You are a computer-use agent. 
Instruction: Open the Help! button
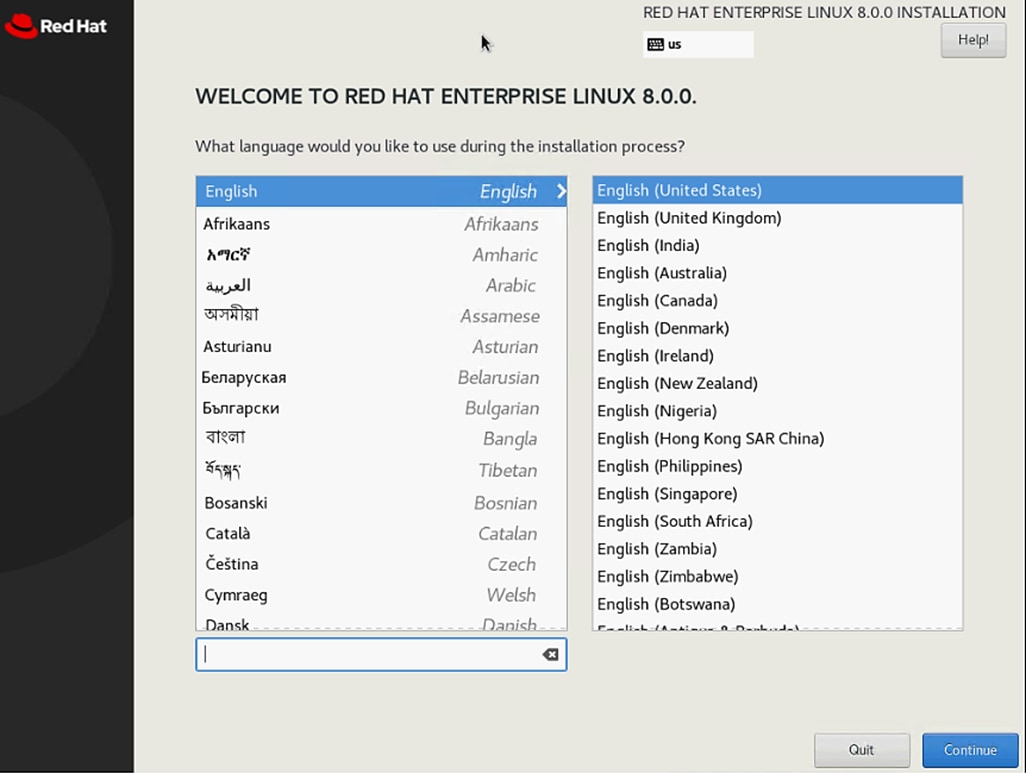973,40
